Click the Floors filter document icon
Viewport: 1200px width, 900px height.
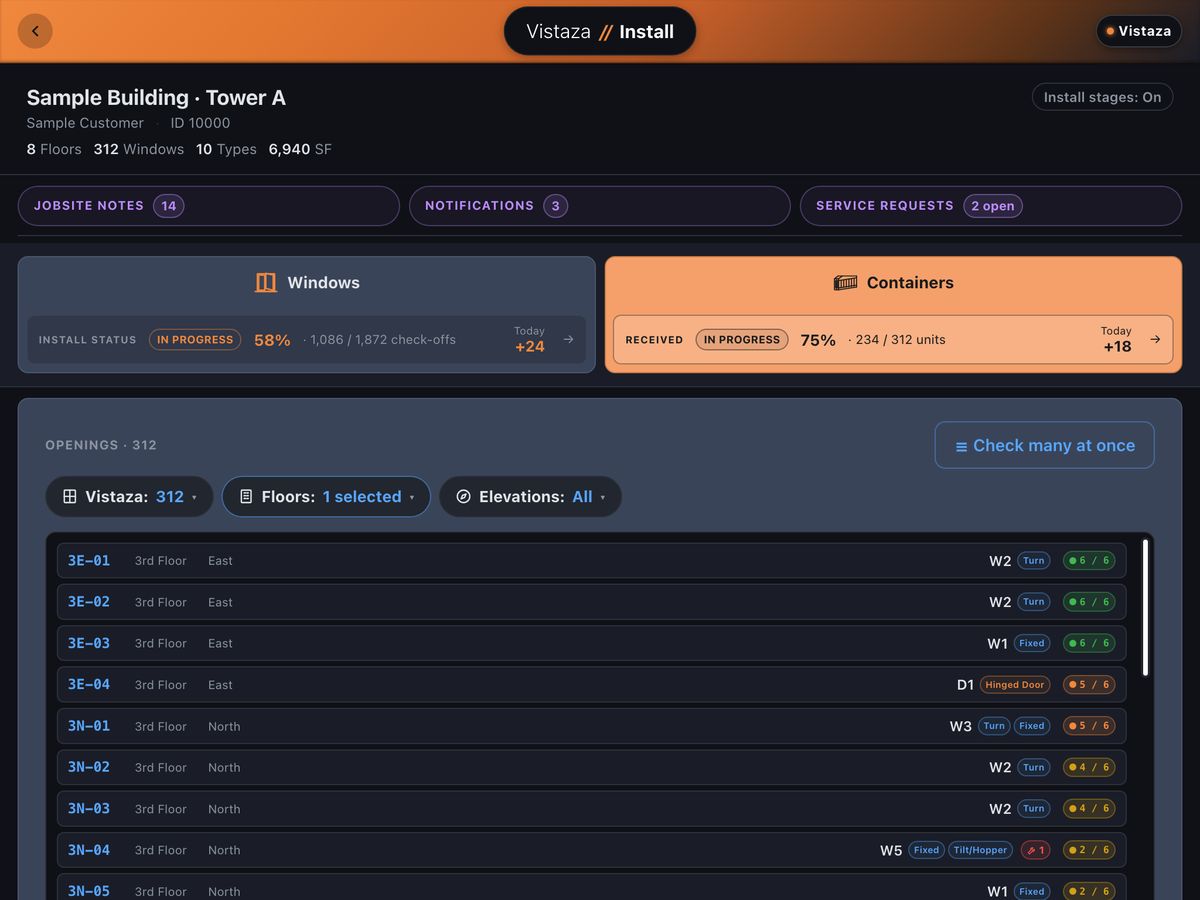coord(246,497)
